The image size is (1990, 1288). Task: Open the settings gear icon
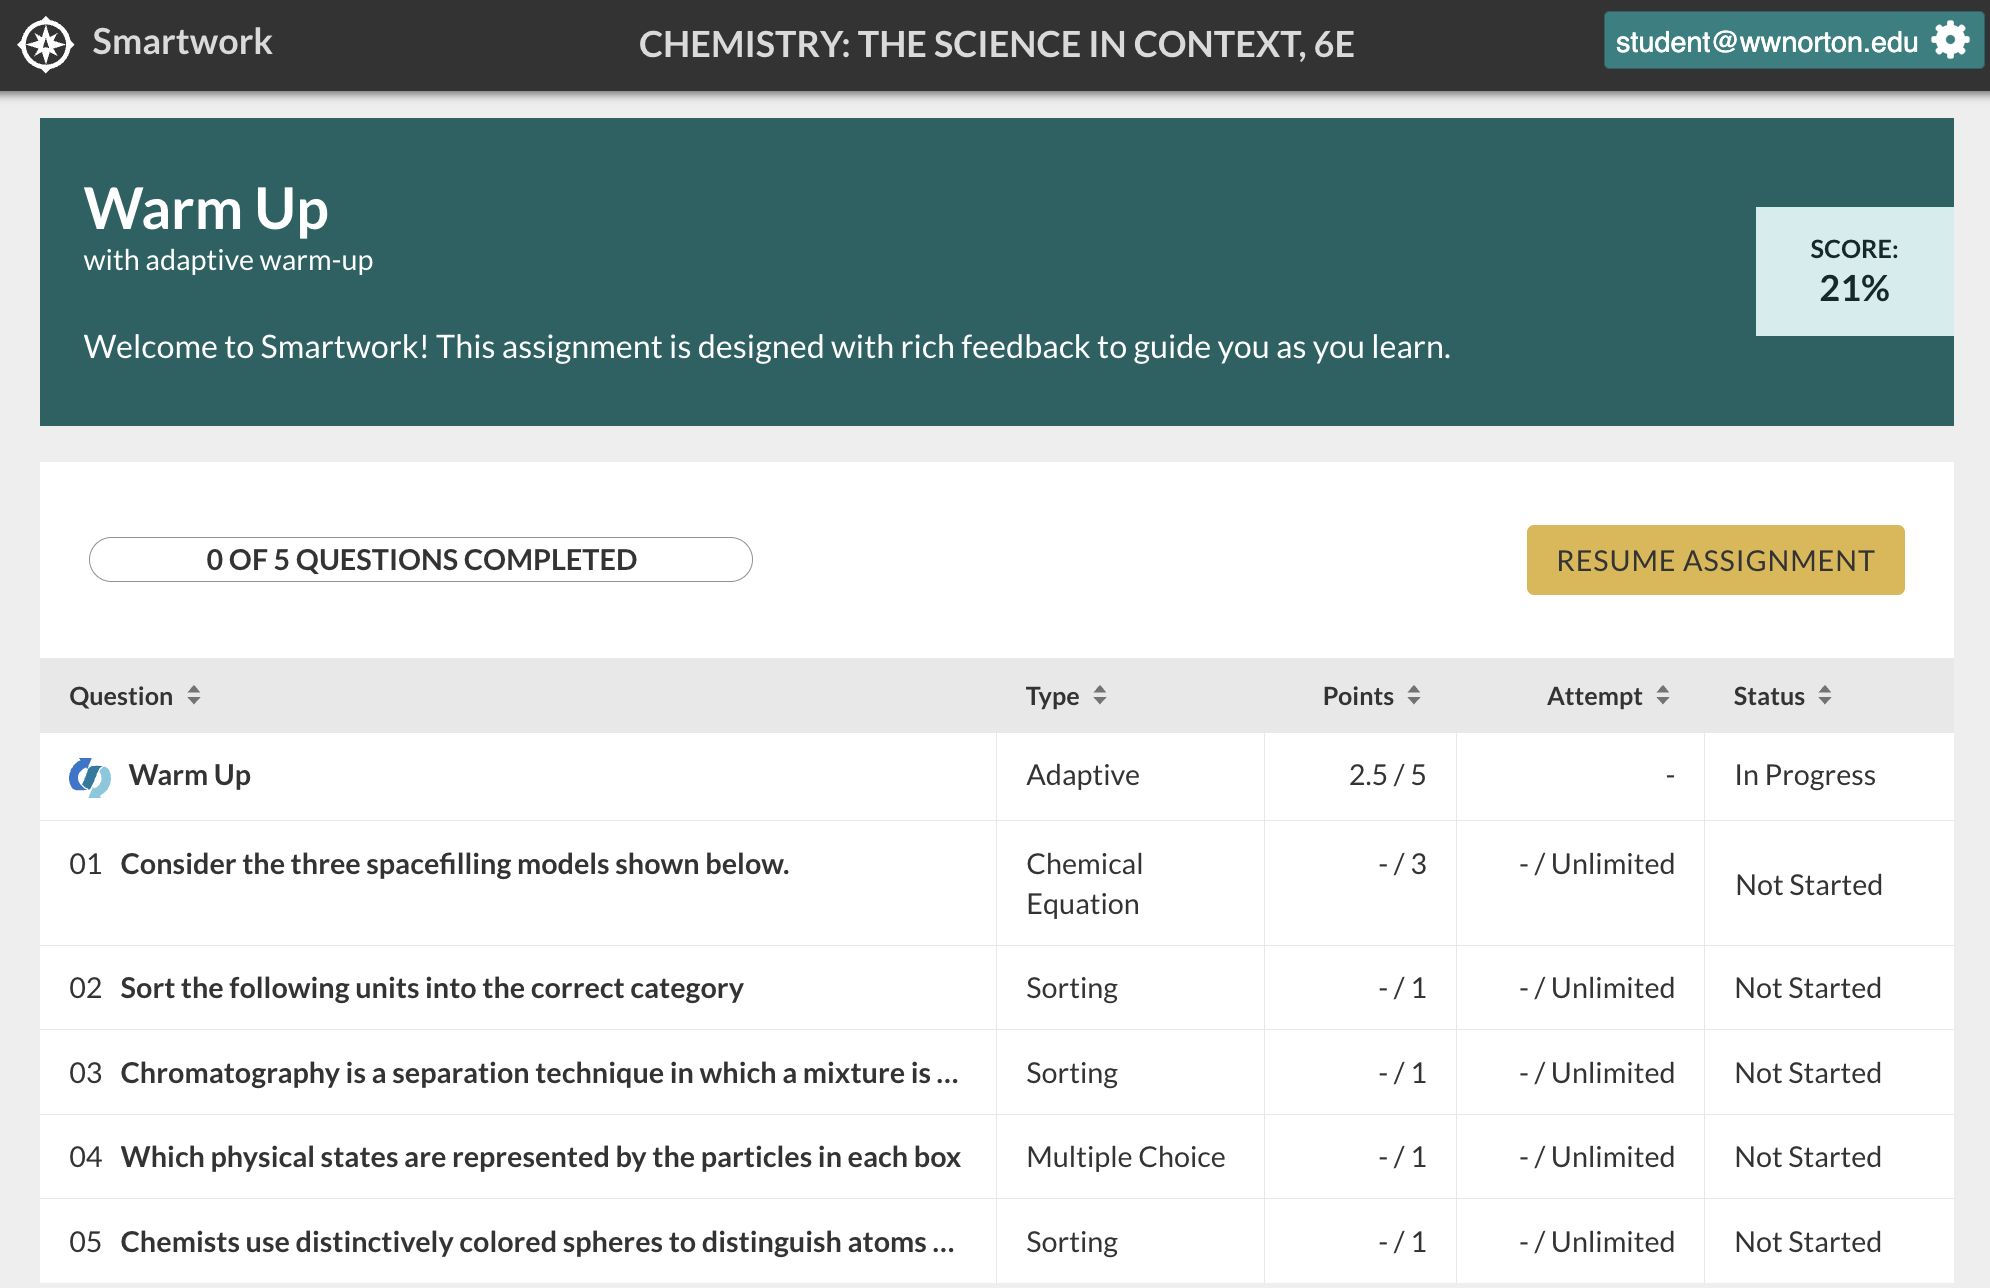[1950, 41]
